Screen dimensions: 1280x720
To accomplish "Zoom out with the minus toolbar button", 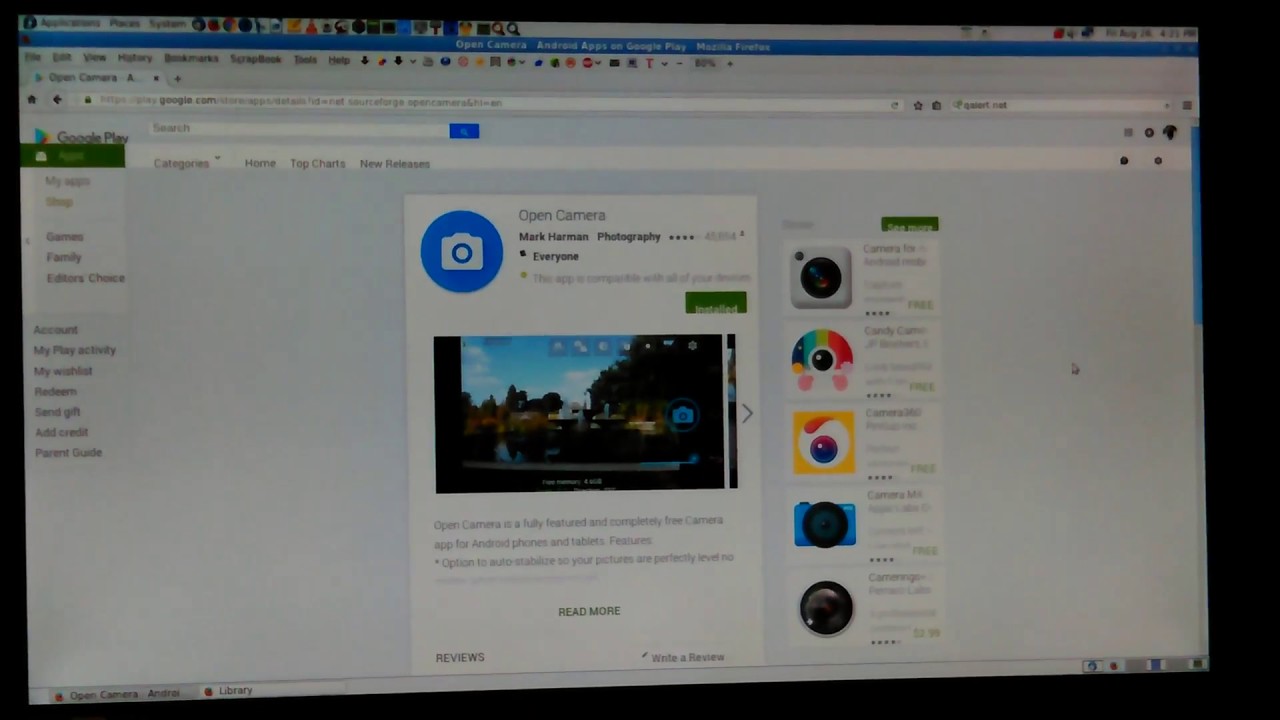I will coord(680,63).
